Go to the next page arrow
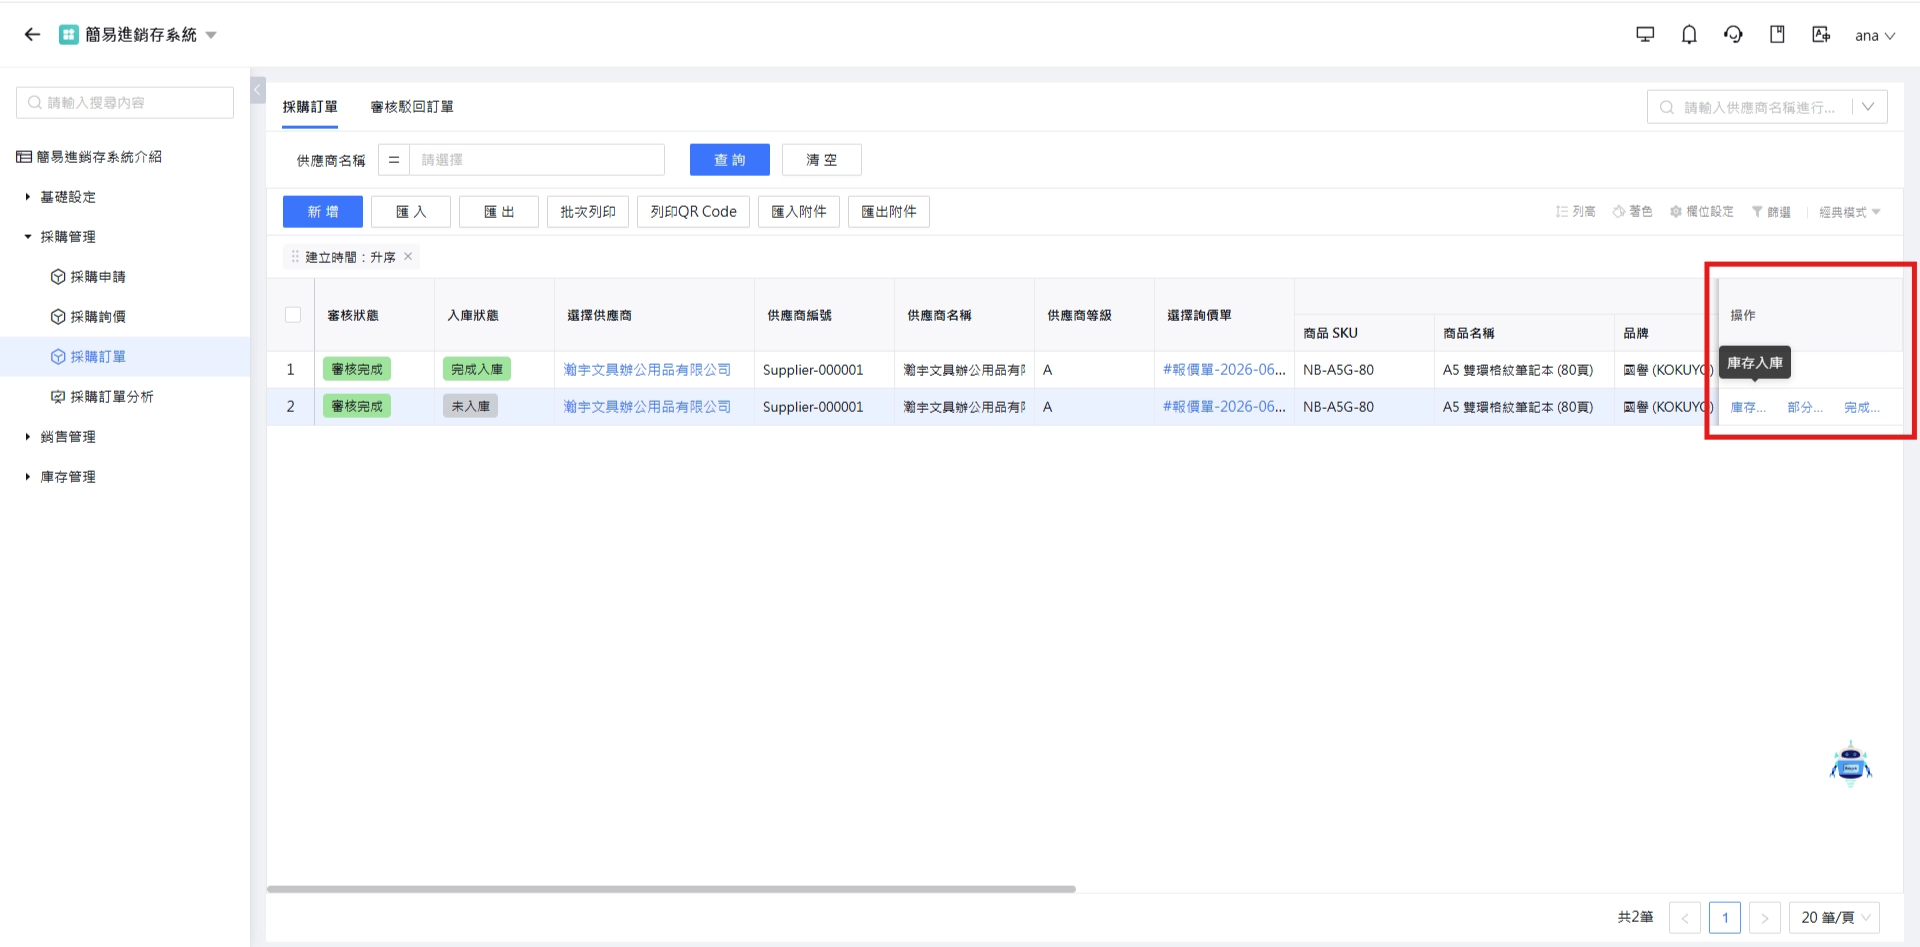 coord(1765,918)
